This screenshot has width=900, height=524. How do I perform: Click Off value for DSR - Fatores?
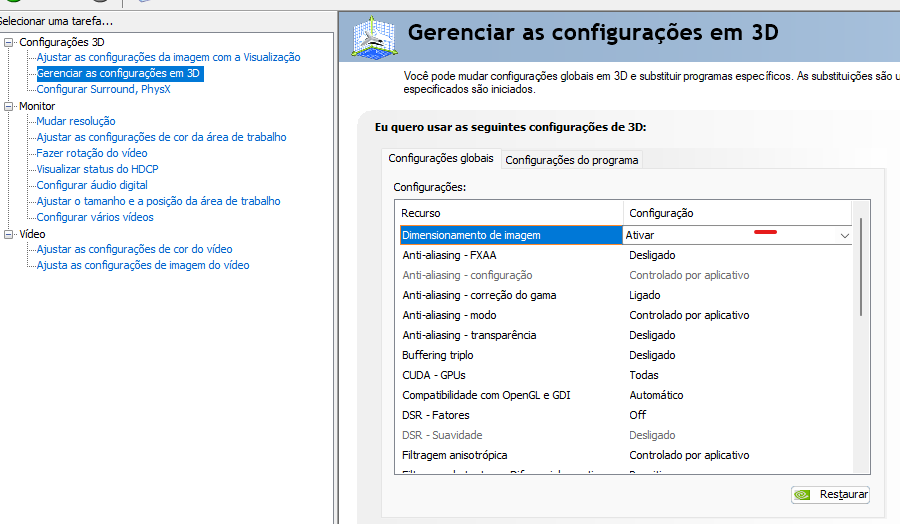pyautogui.click(x=638, y=415)
